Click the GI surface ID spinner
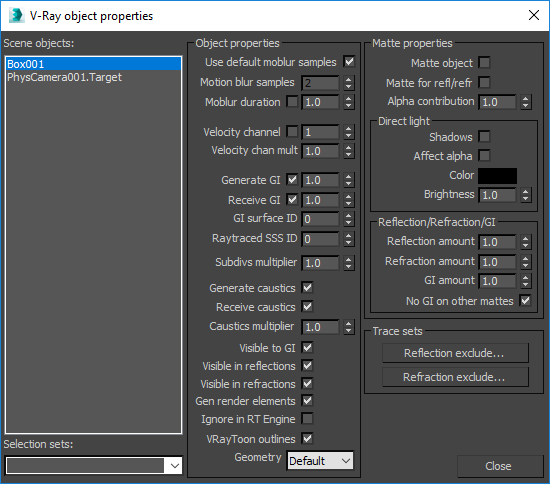Image resolution: width=550 pixels, height=484 pixels. (x=348, y=219)
